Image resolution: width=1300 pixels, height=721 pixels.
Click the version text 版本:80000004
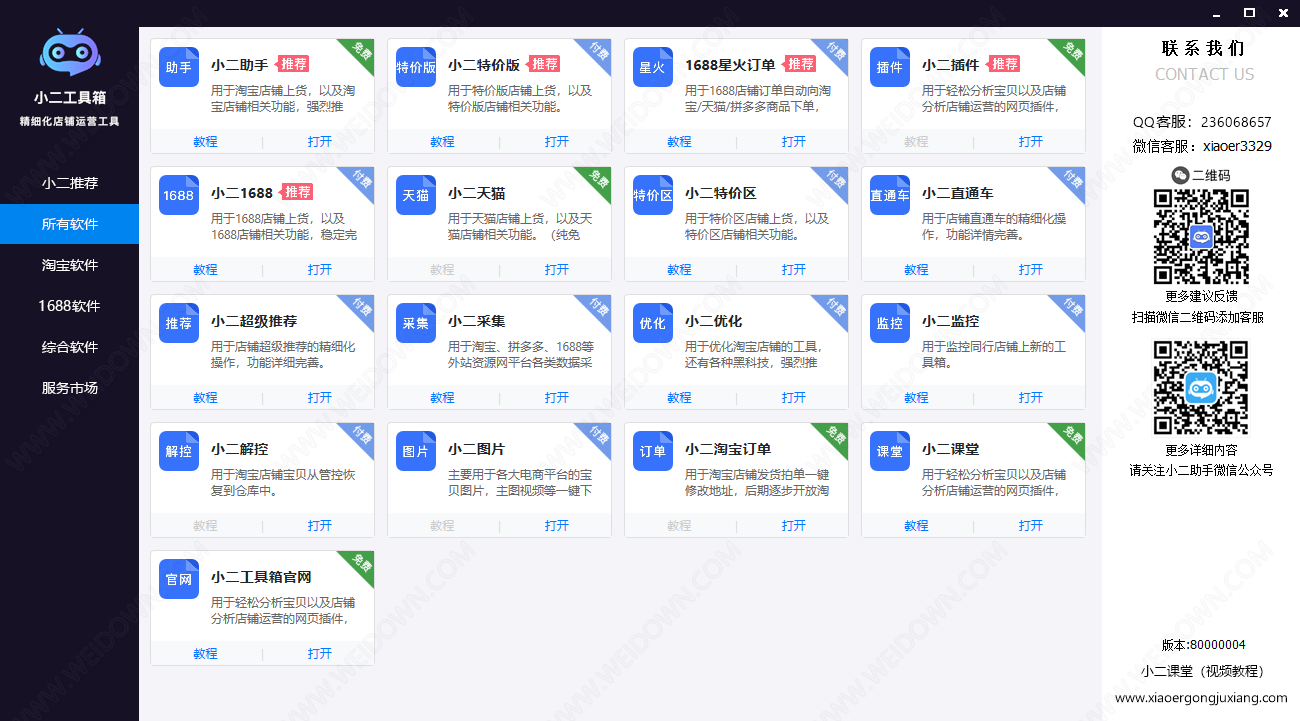point(1203,645)
